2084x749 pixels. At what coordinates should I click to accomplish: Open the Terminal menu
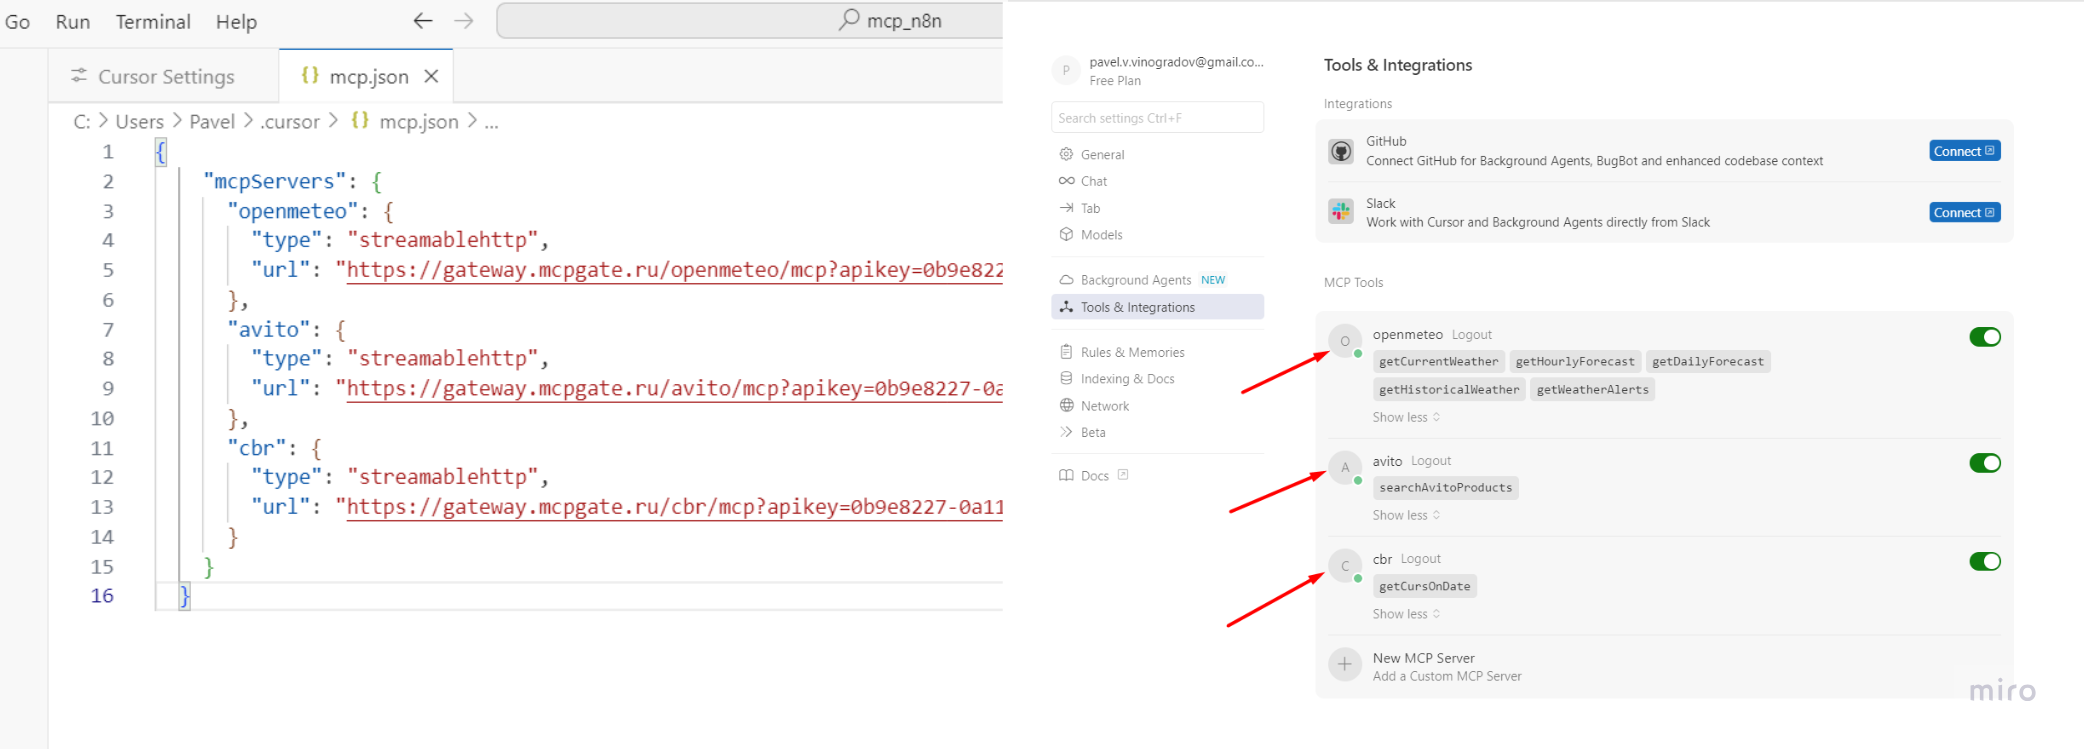tap(153, 22)
